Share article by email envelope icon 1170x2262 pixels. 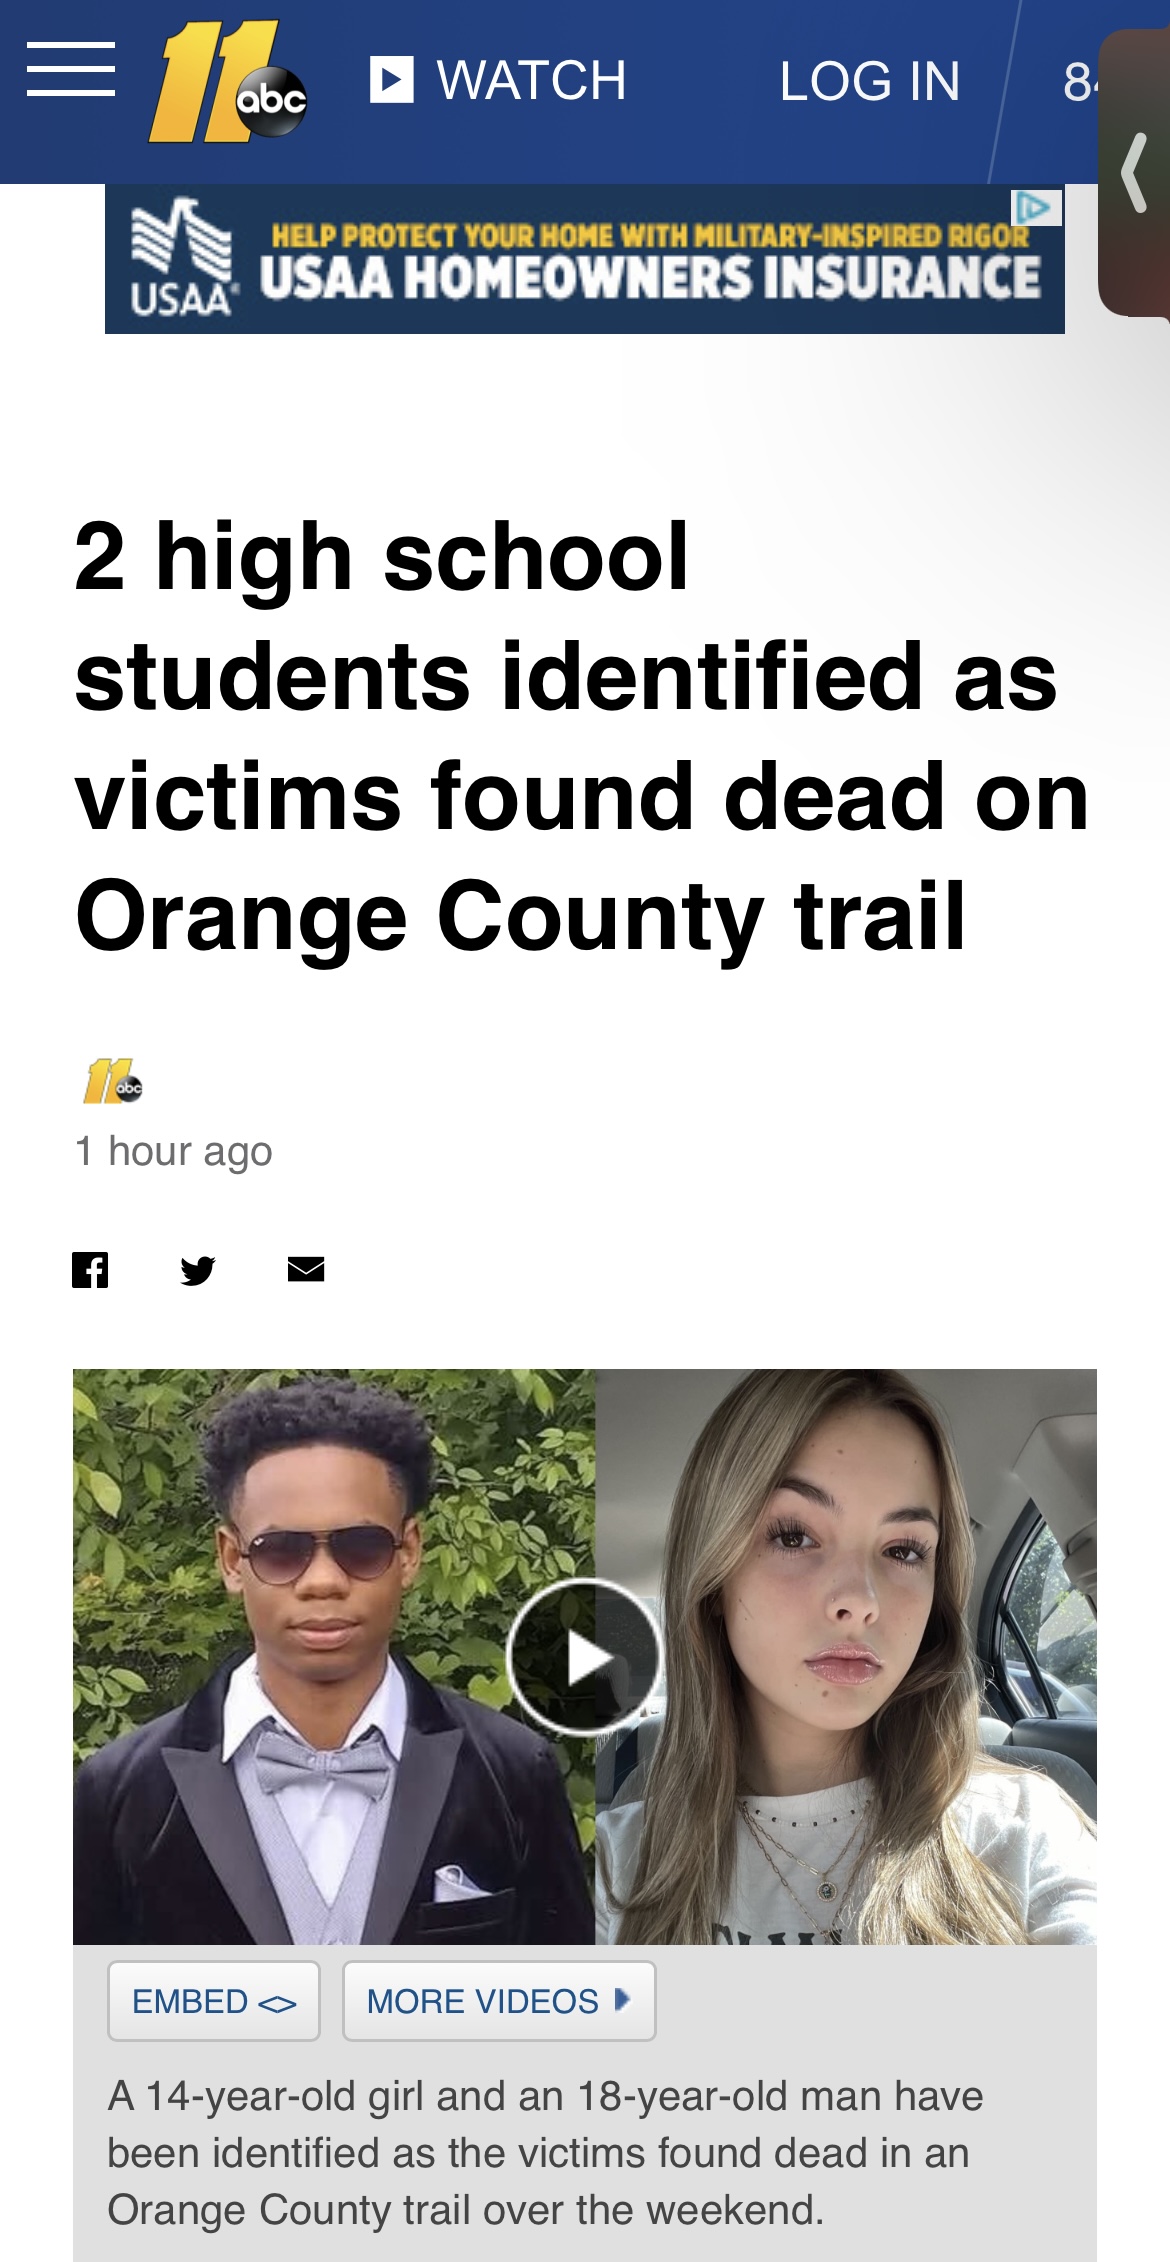pos(306,1269)
